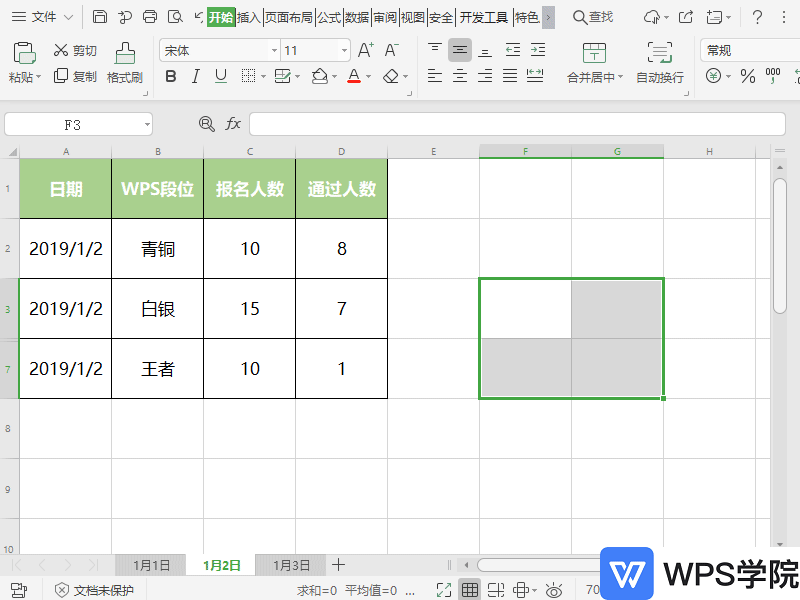This screenshot has height=600, width=800.
Task: Click the eraser clear-format icon
Action: (391, 77)
